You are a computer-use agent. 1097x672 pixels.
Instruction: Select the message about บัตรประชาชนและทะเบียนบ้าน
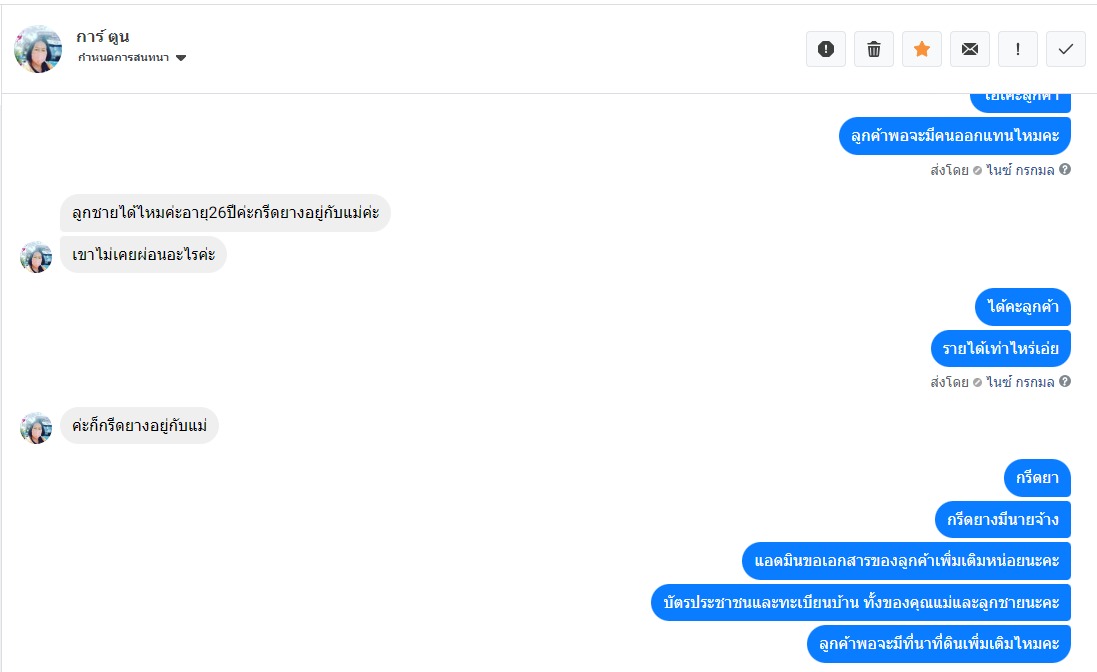click(861, 602)
